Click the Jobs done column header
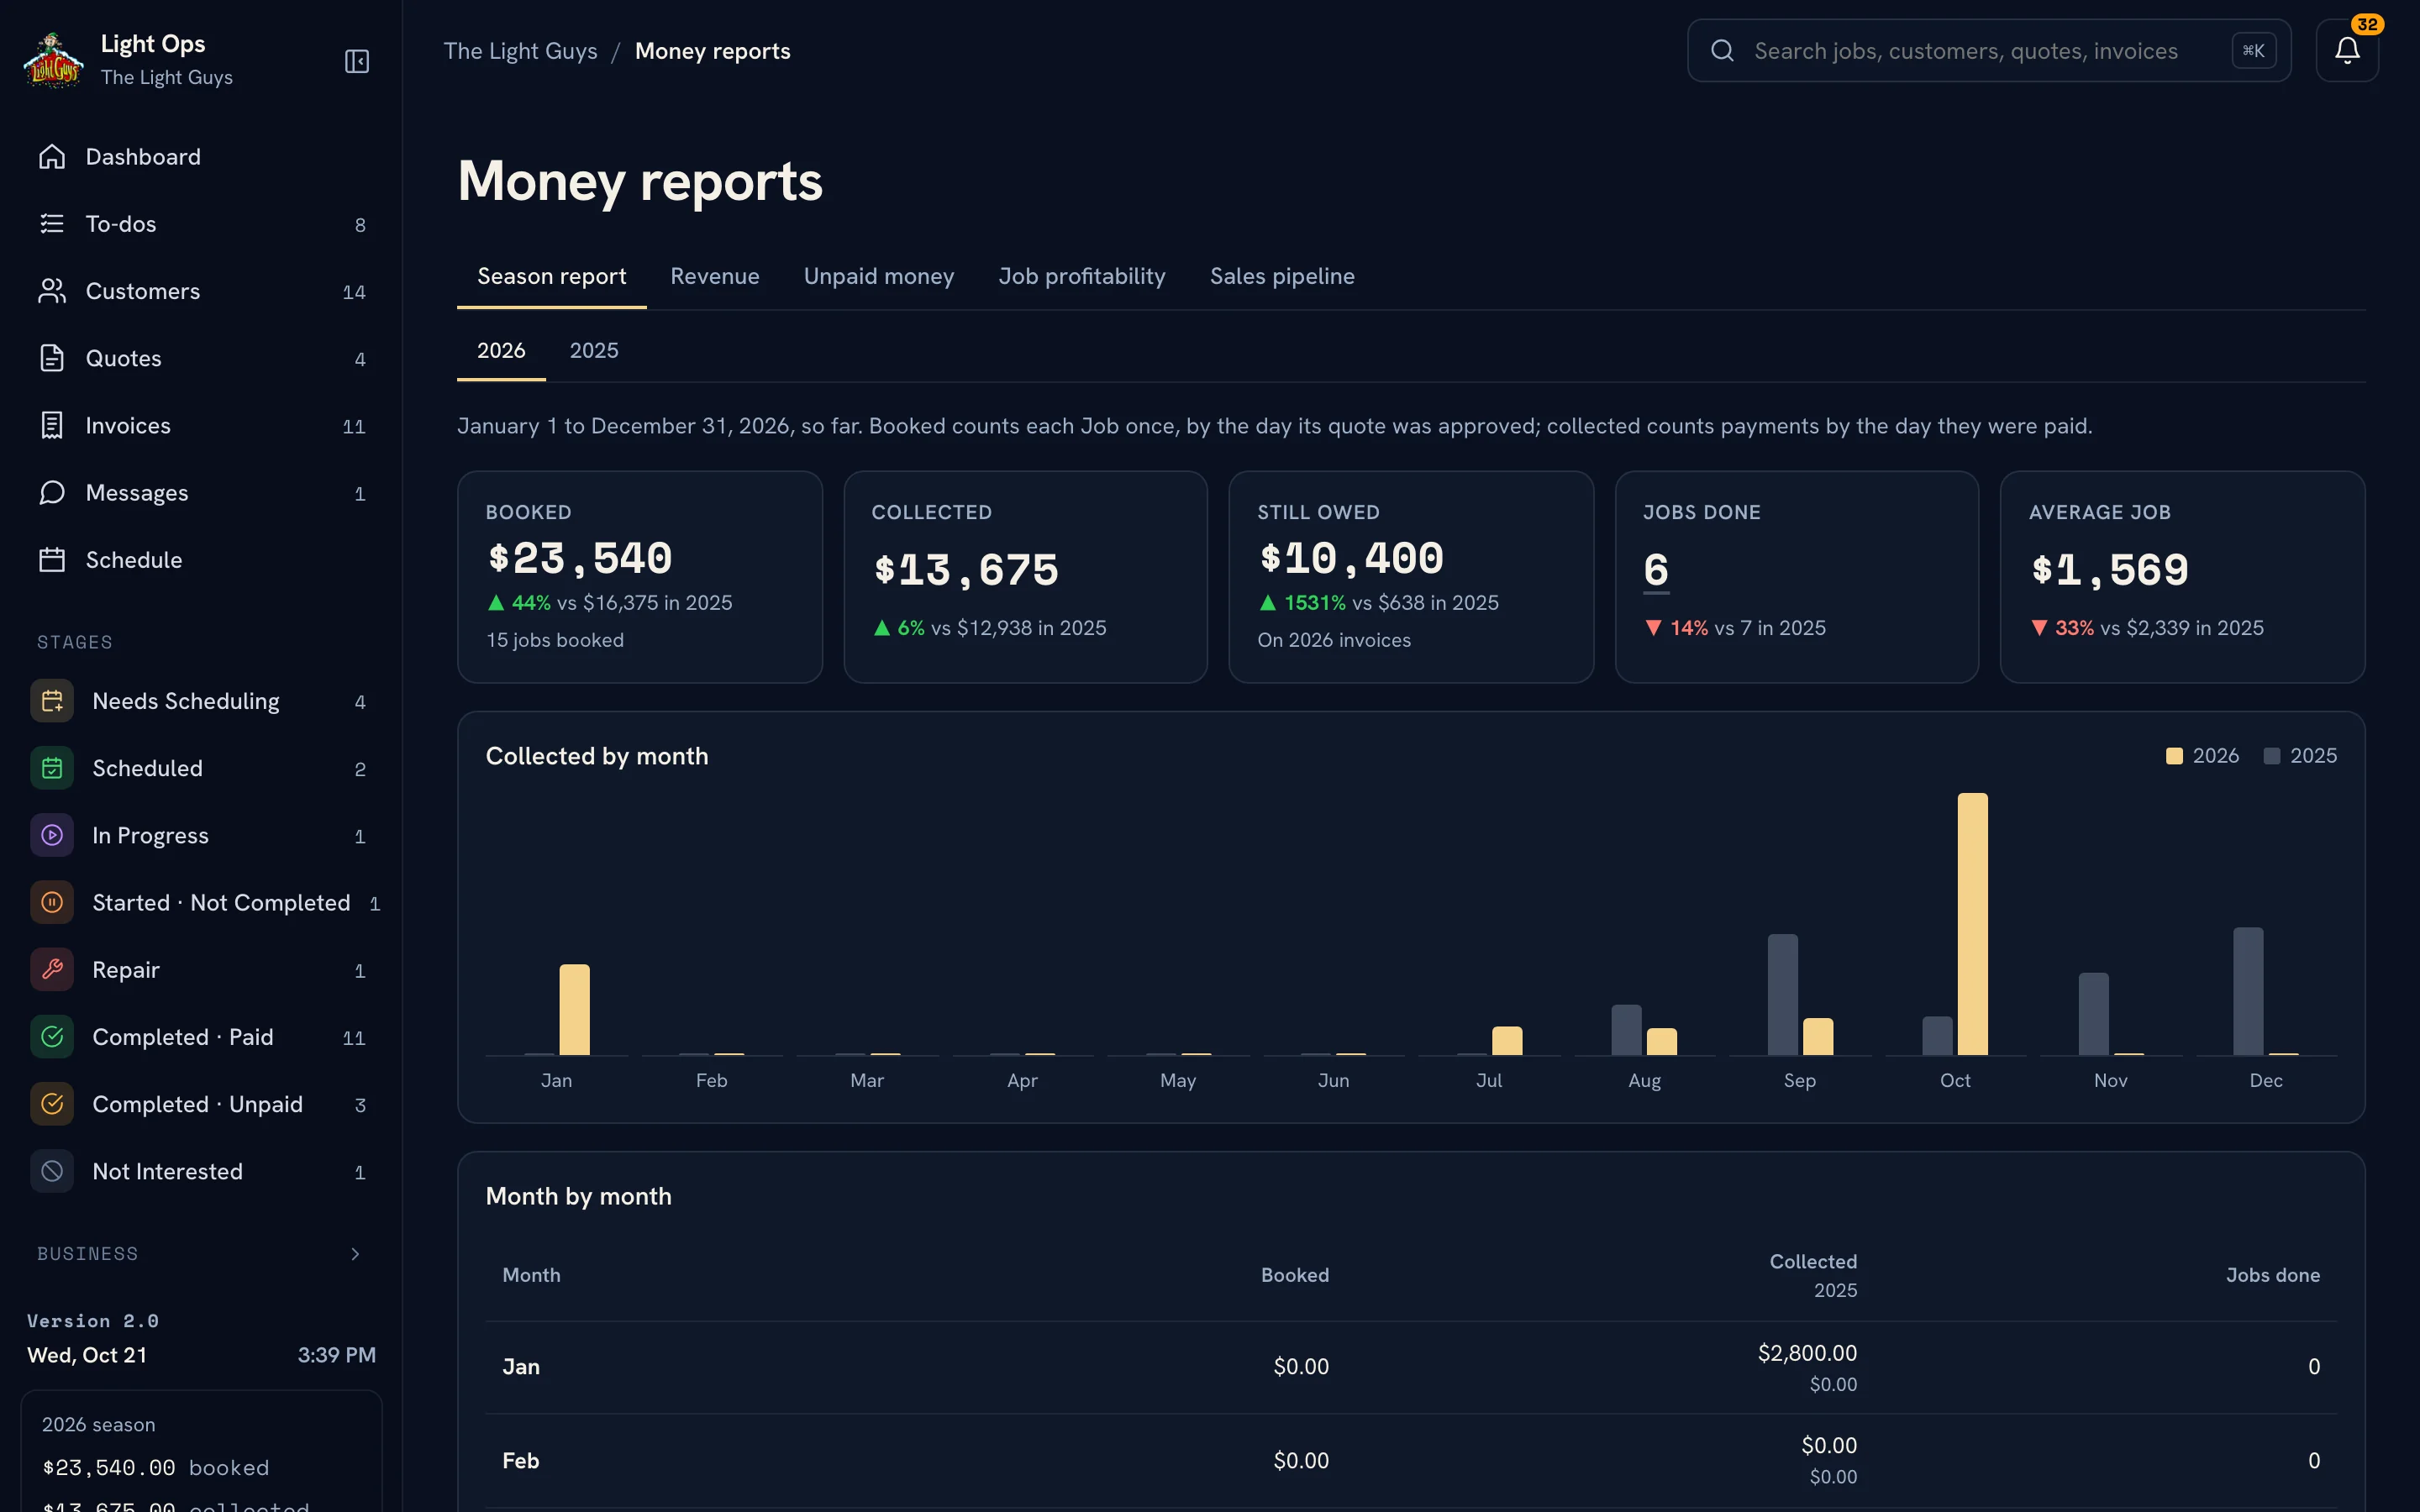Viewport: 2420px width, 1512px height. coord(2273,1275)
